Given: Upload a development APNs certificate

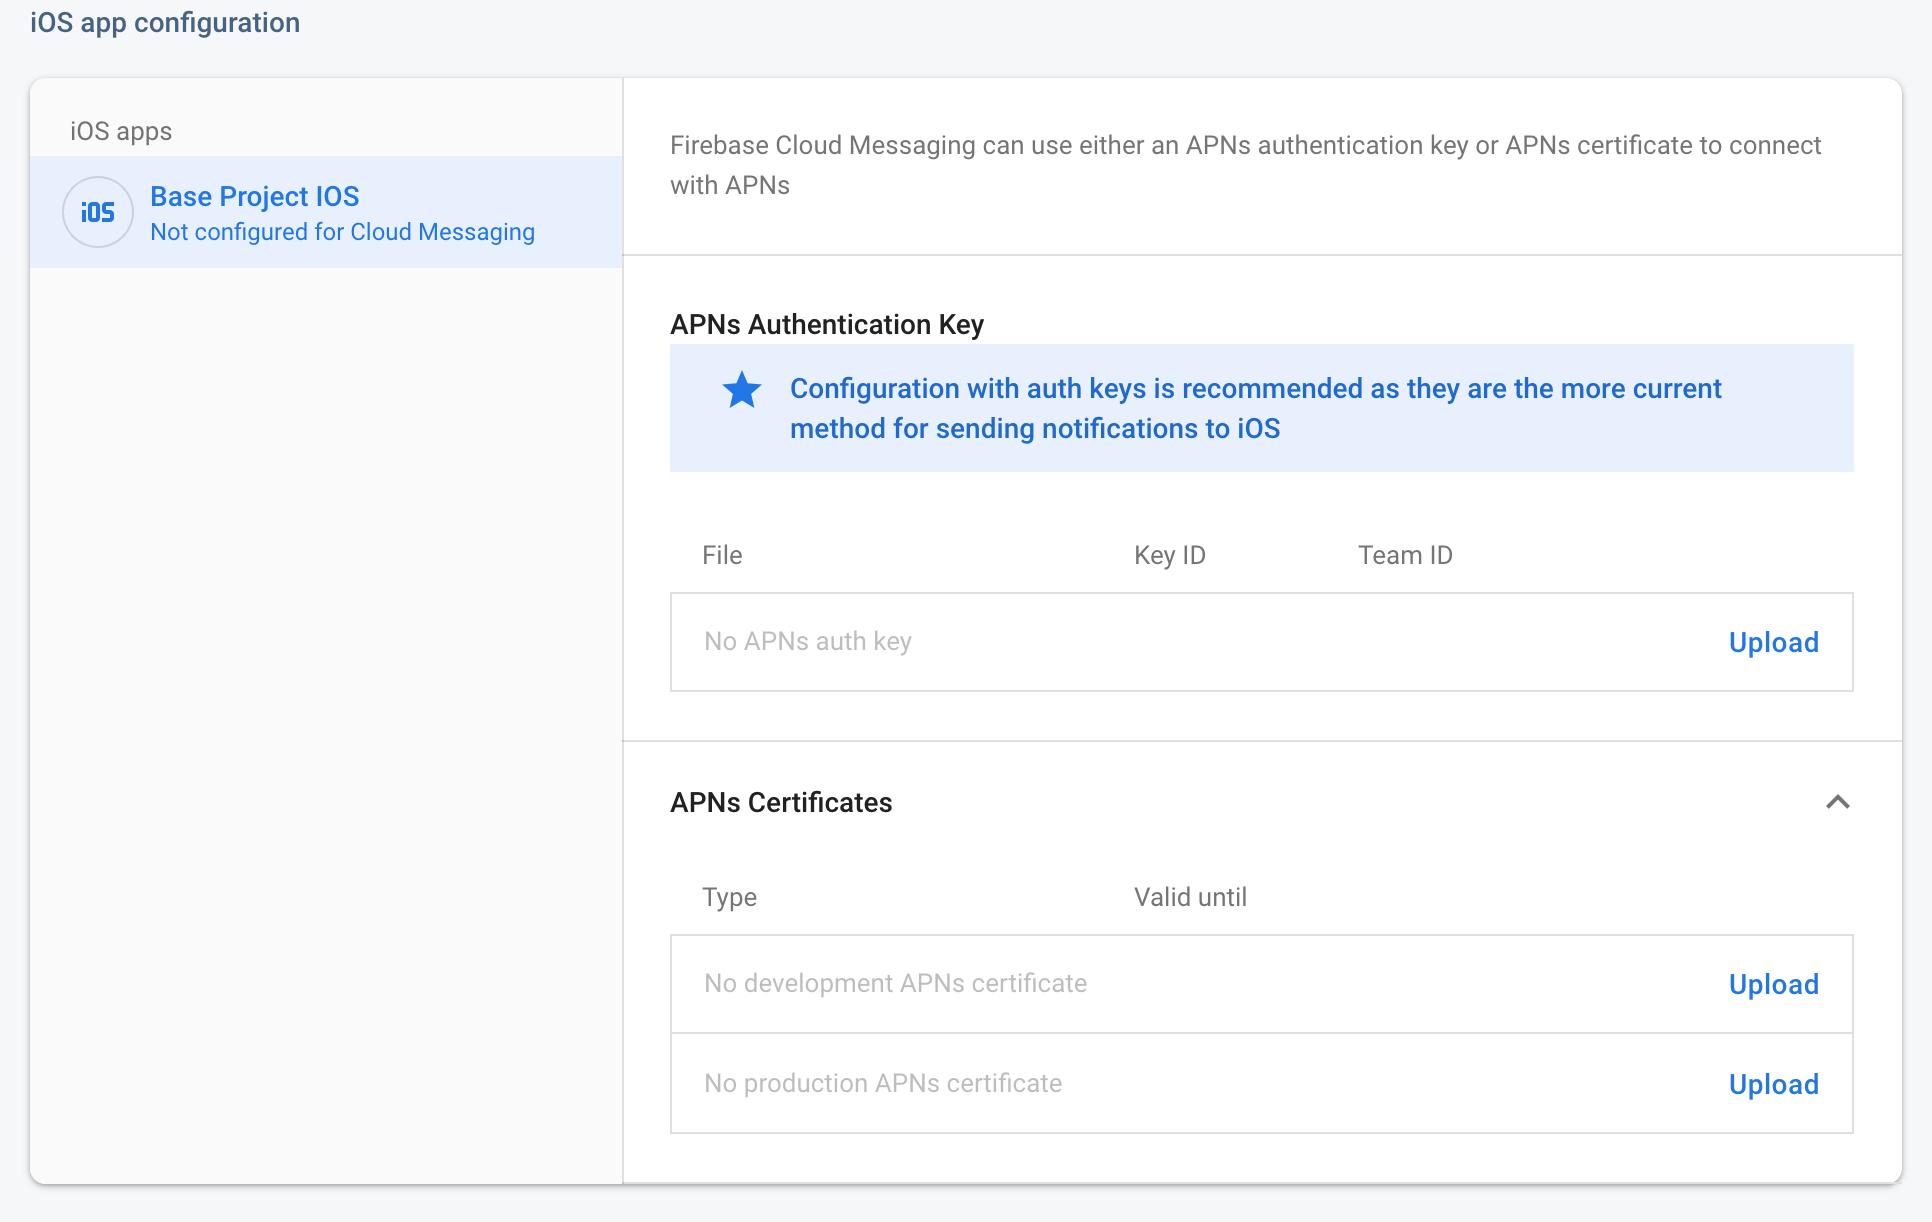Looking at the screenshot, I should (1773, 984).
